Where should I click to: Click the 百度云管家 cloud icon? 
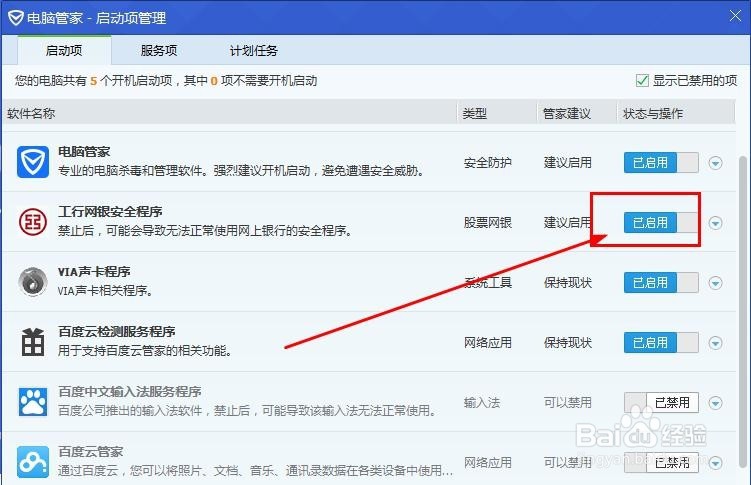(x=33, y=462)
